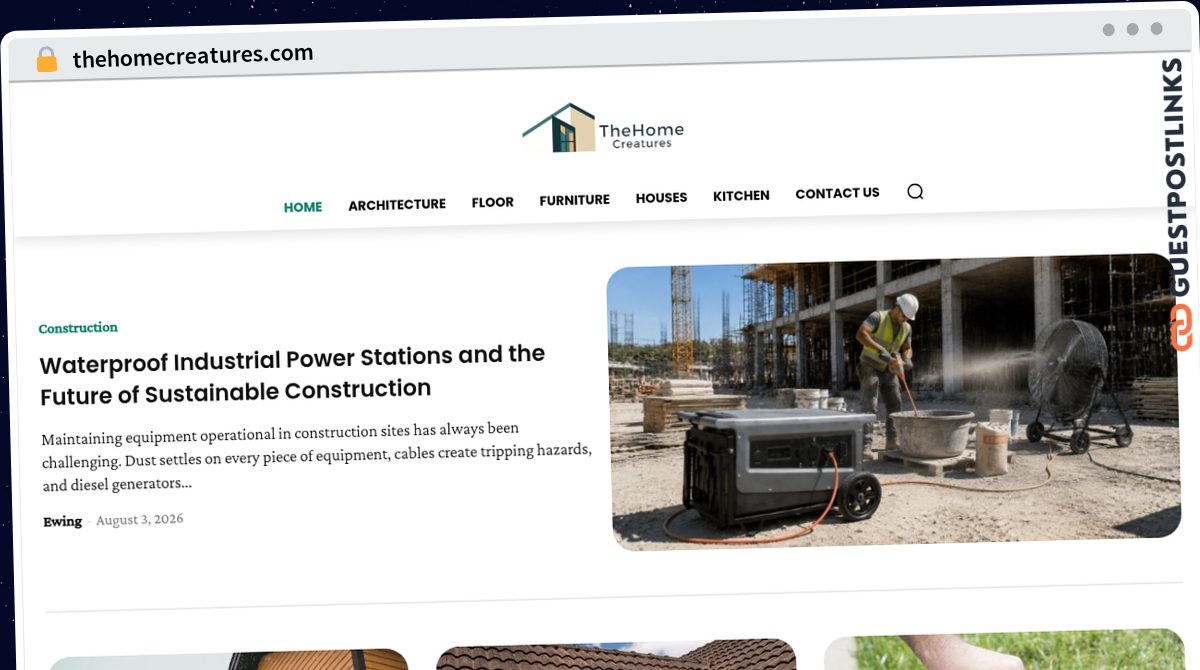Click the thehomecreatures.com address text
The image size is (1200, 670).
click(193, 57)
